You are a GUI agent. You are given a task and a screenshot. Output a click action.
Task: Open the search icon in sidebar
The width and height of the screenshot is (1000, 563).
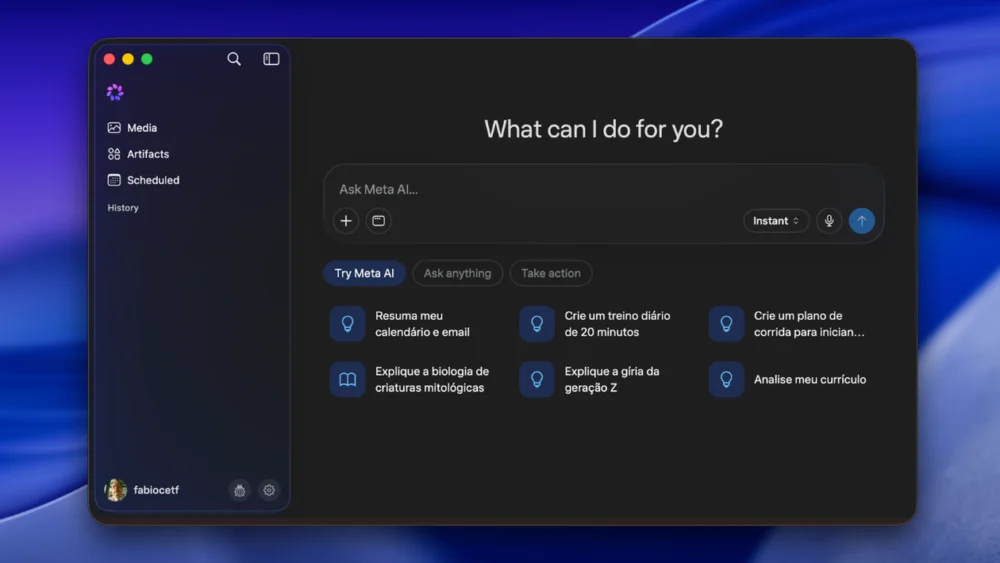[x=234, y=59]
